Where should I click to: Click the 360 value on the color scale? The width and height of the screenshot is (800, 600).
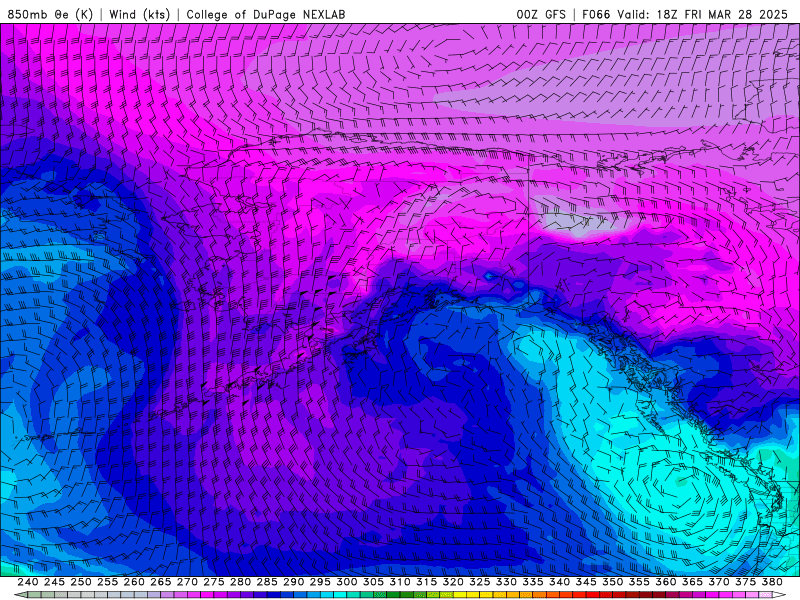666,582
